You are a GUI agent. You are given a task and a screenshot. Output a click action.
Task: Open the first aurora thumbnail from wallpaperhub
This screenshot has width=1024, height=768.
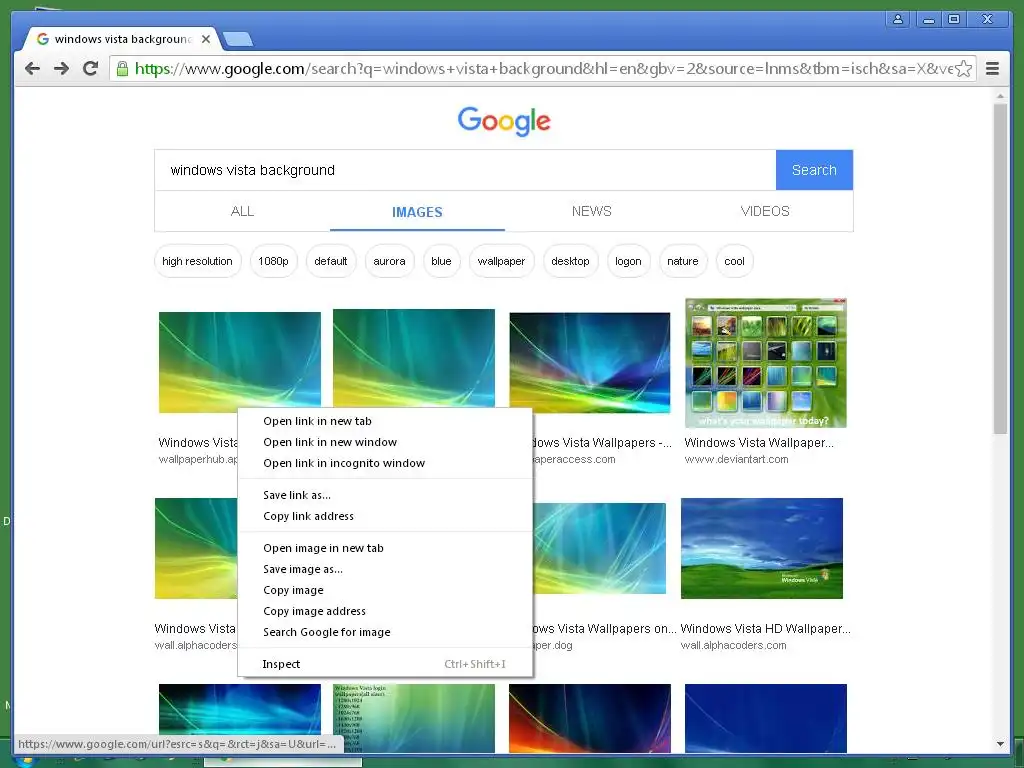tap(240, 362)
